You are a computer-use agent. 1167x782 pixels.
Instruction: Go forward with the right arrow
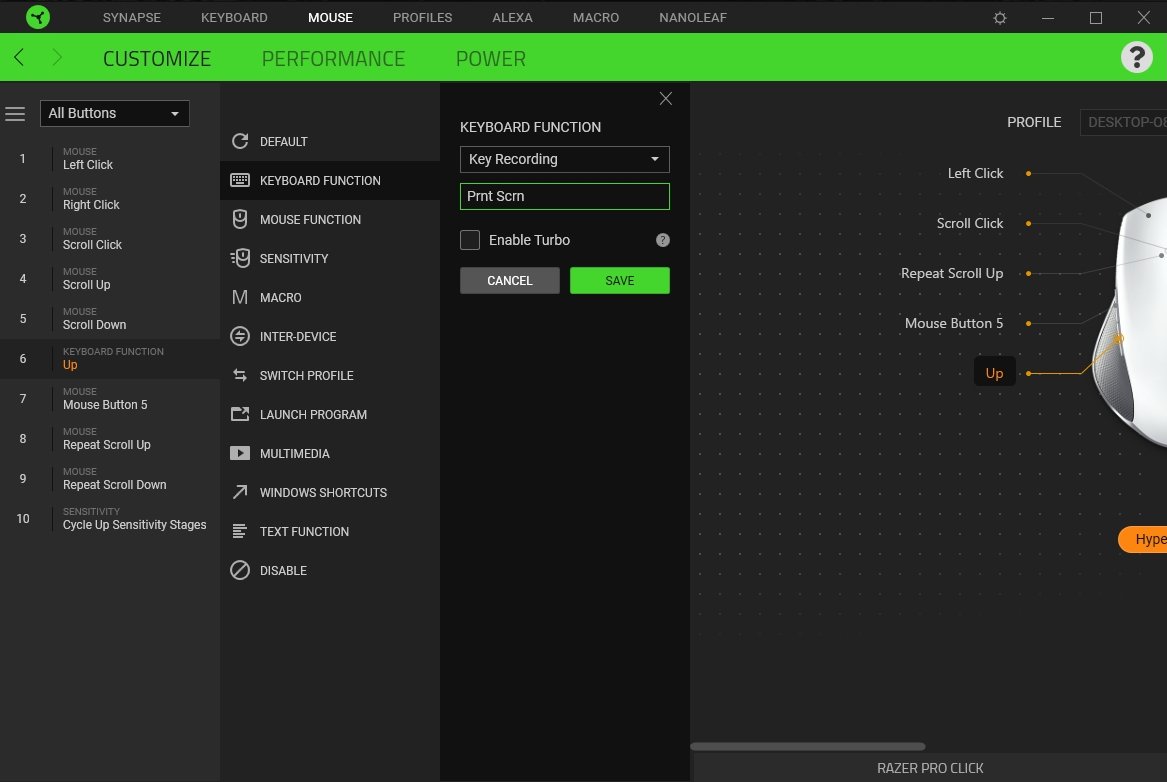57,57
